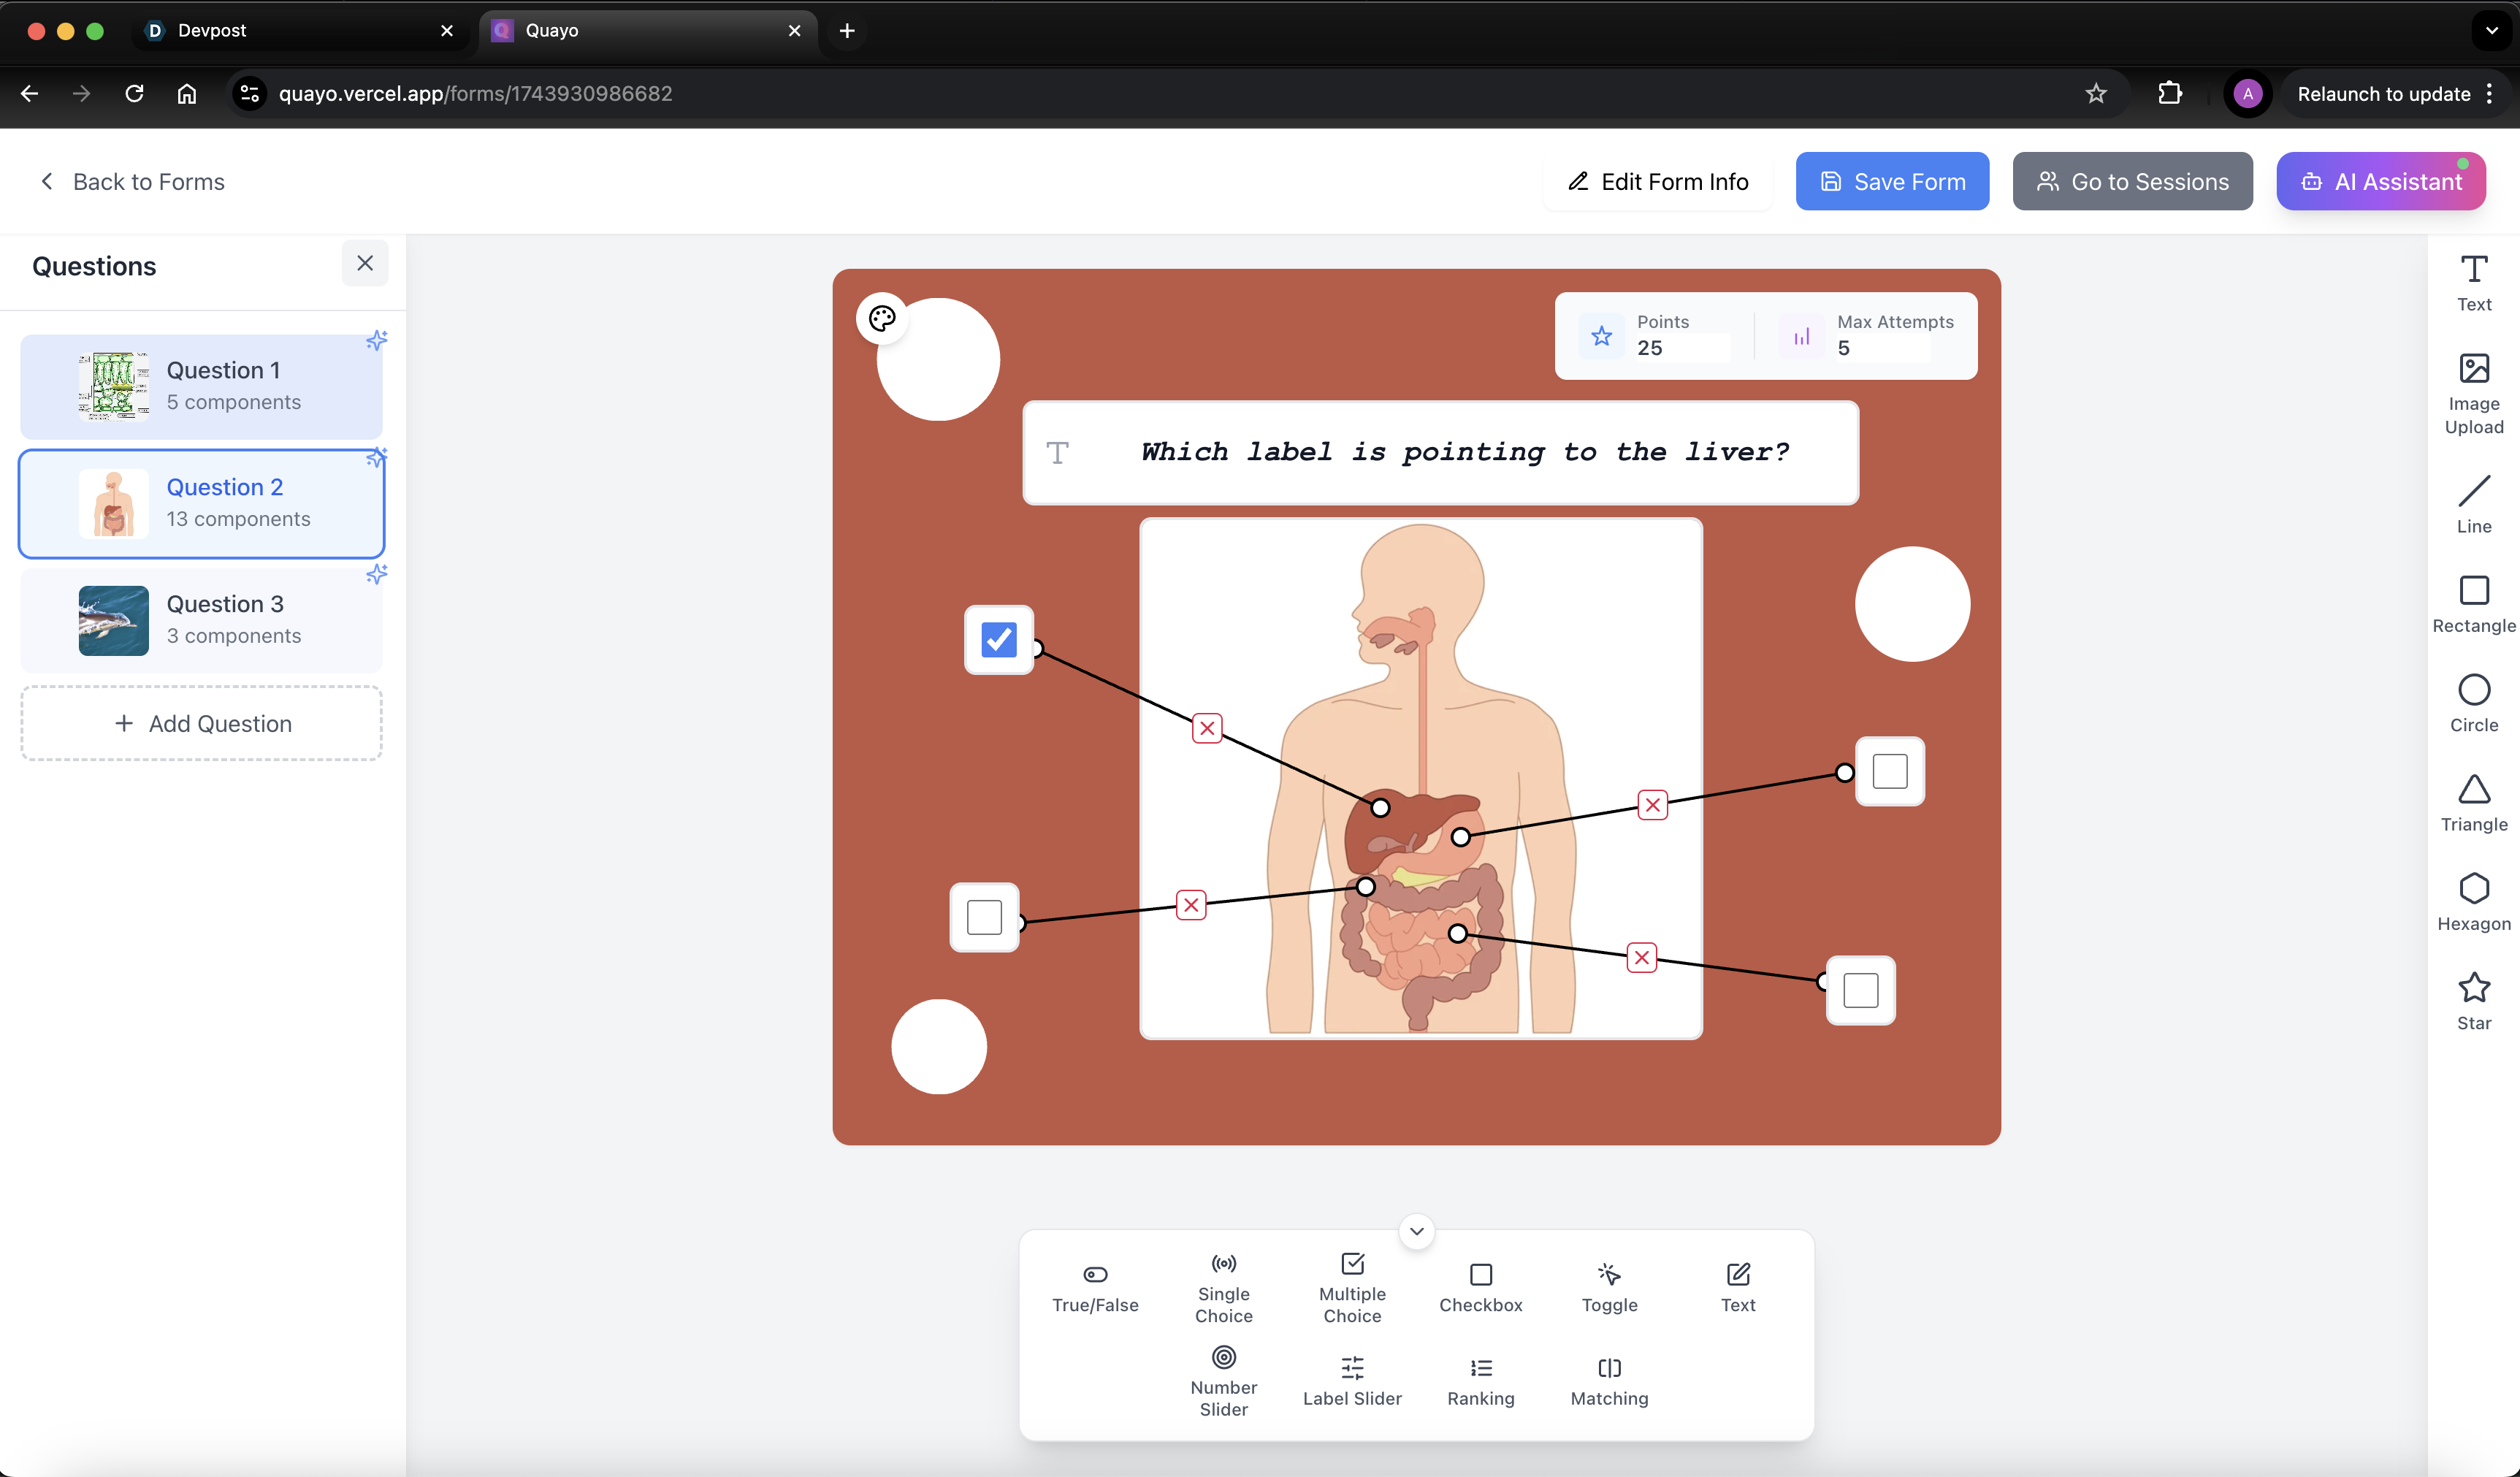Collapse the component toolbar with chevron

point(1416,1231)
